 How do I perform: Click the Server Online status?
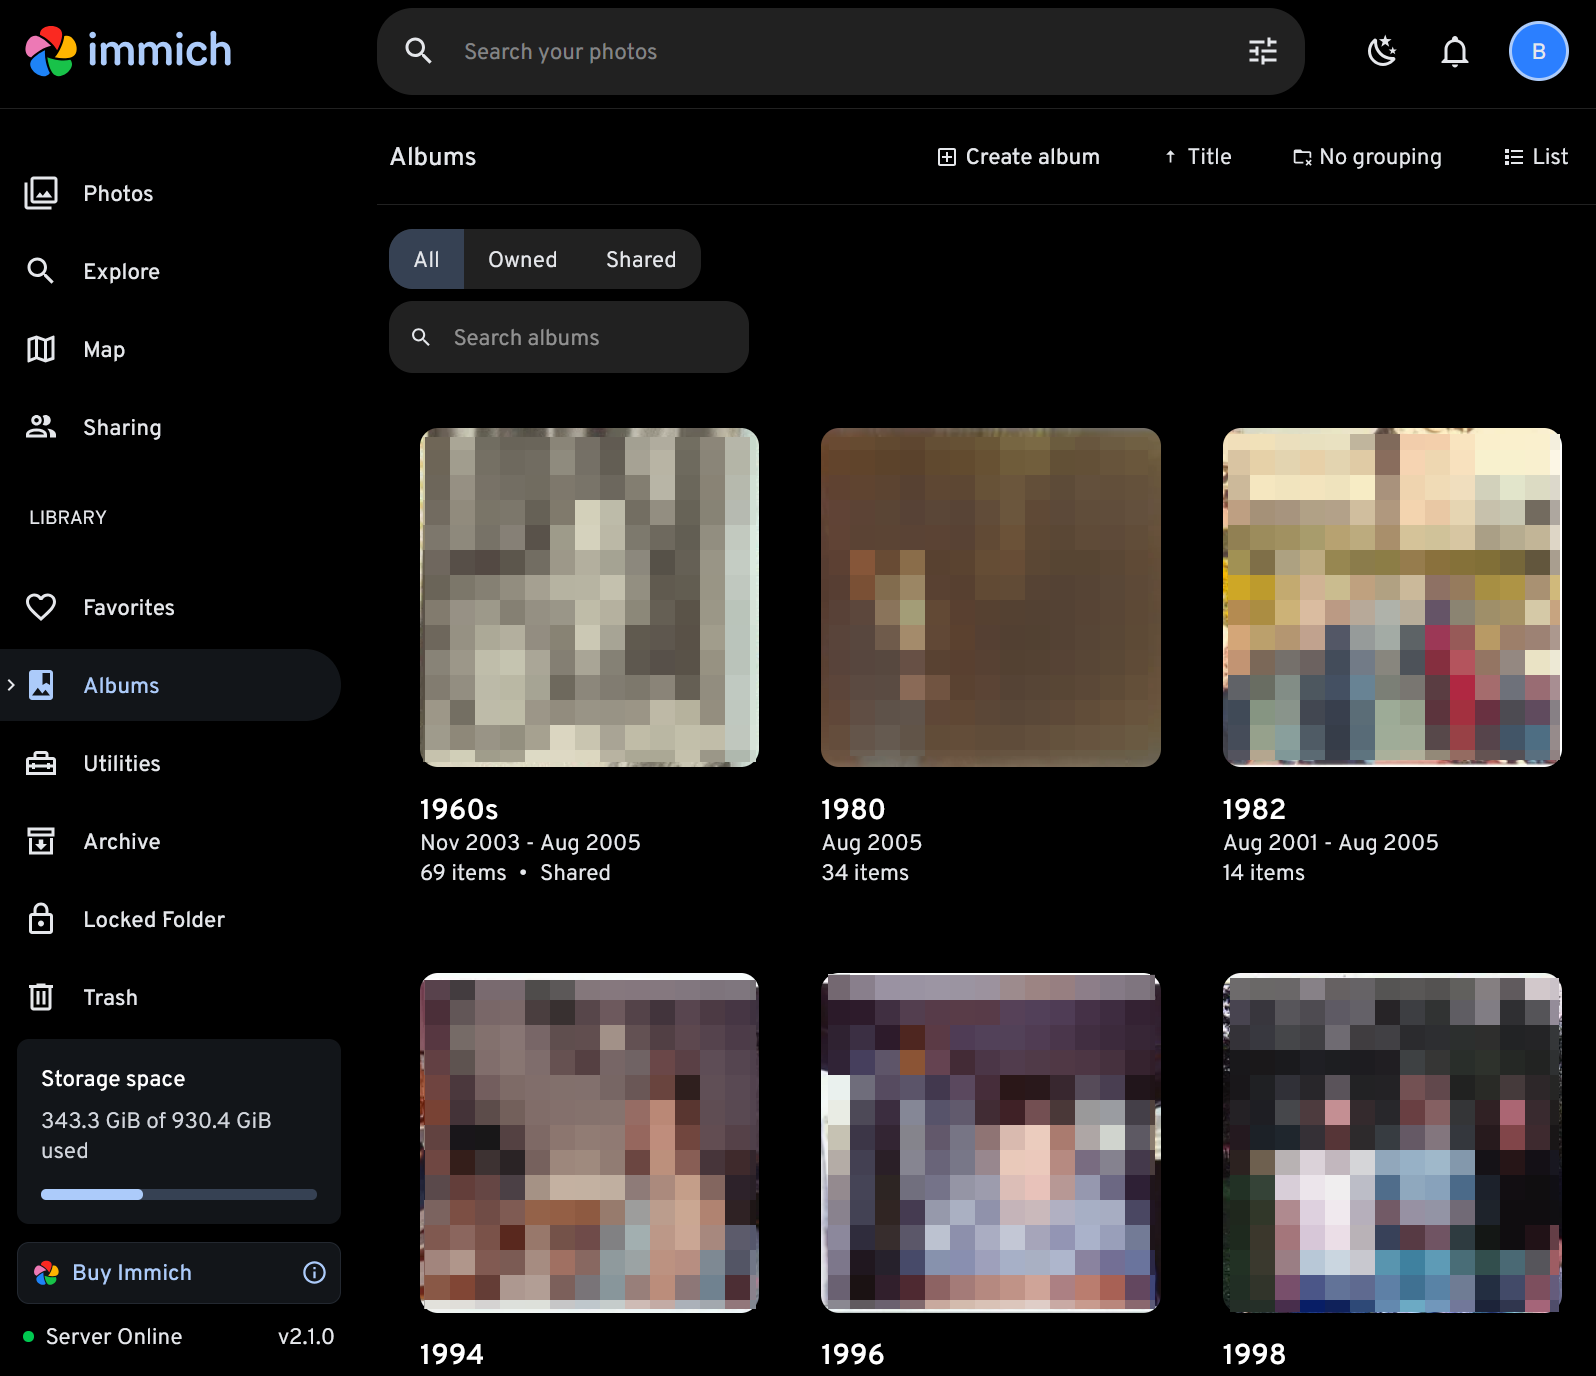102,1336
